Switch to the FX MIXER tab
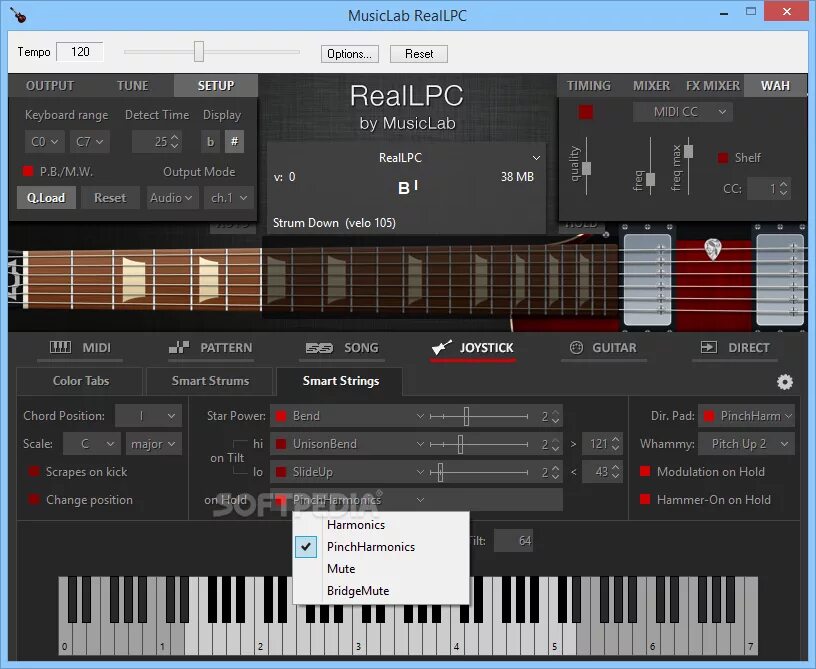 (x=713, y=86)
